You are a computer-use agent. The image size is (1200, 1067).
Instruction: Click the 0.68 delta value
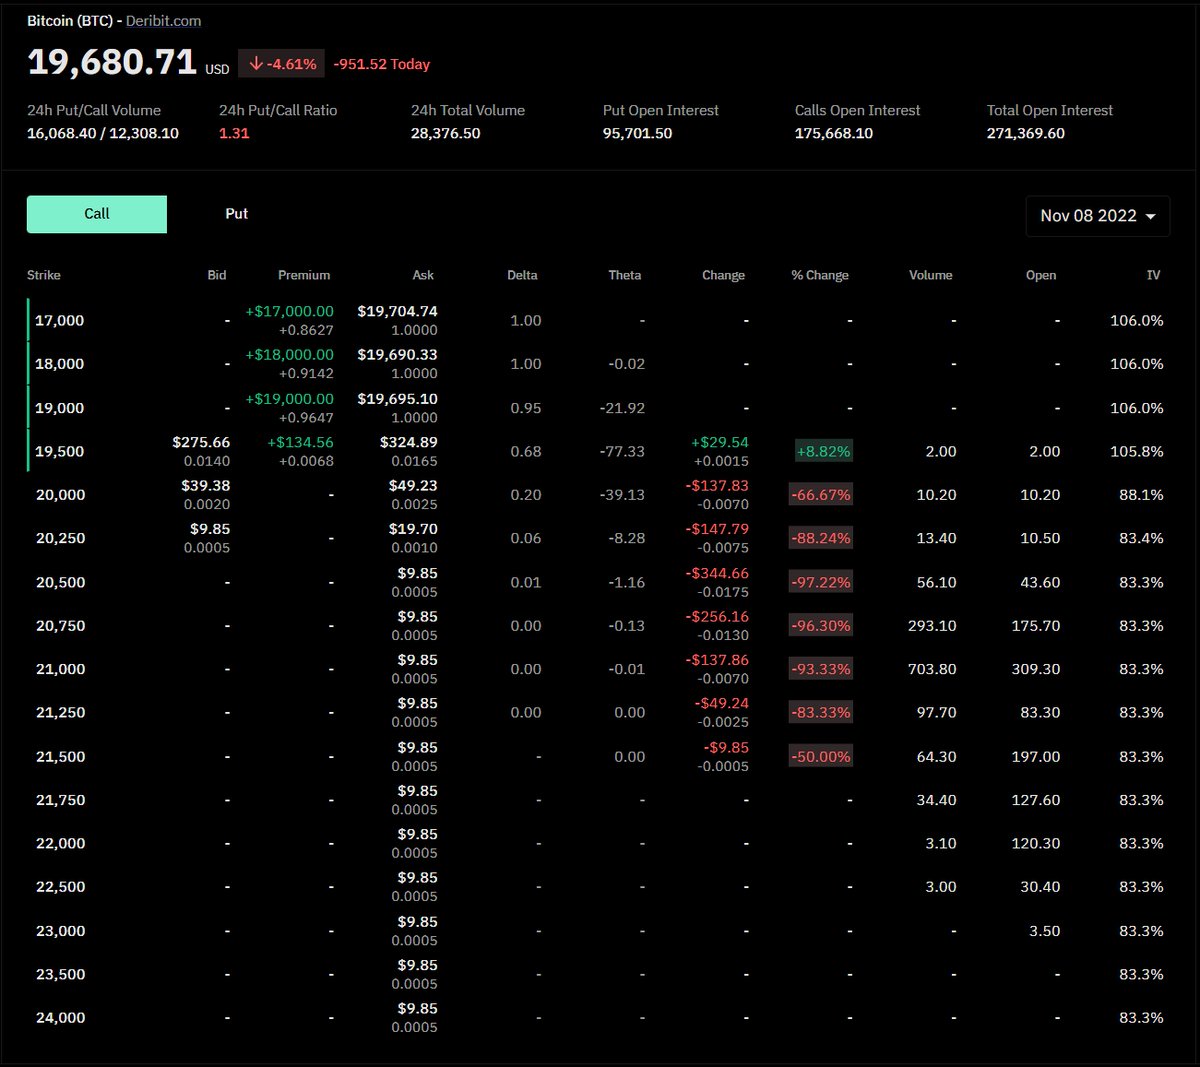coord(526,452)
